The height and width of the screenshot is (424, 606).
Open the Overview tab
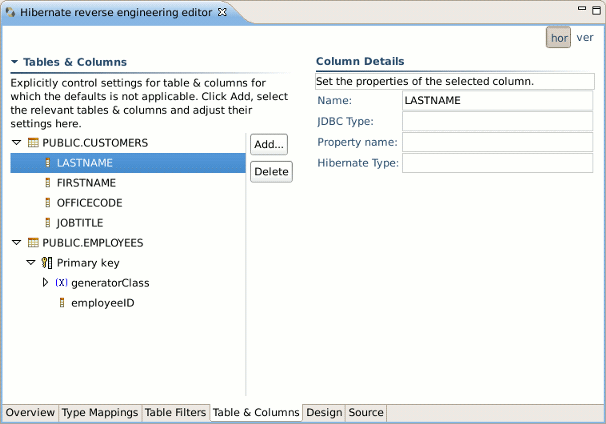coord(30,412)
